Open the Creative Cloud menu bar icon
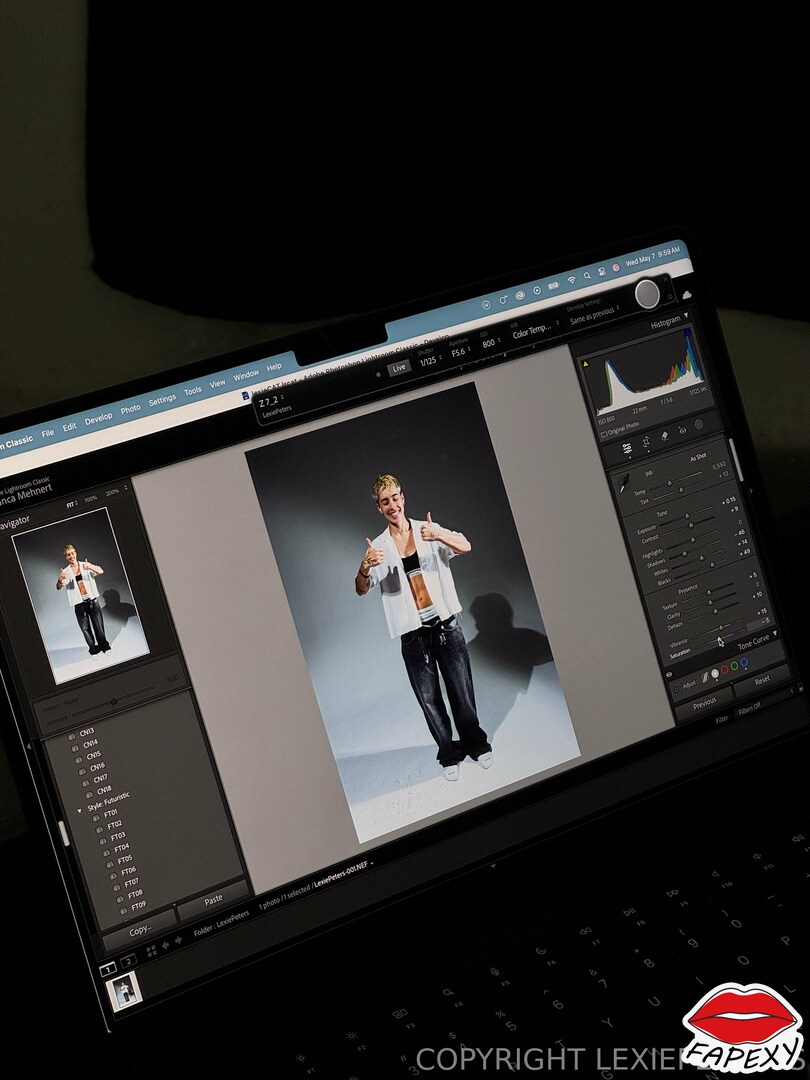 (520, 295)
